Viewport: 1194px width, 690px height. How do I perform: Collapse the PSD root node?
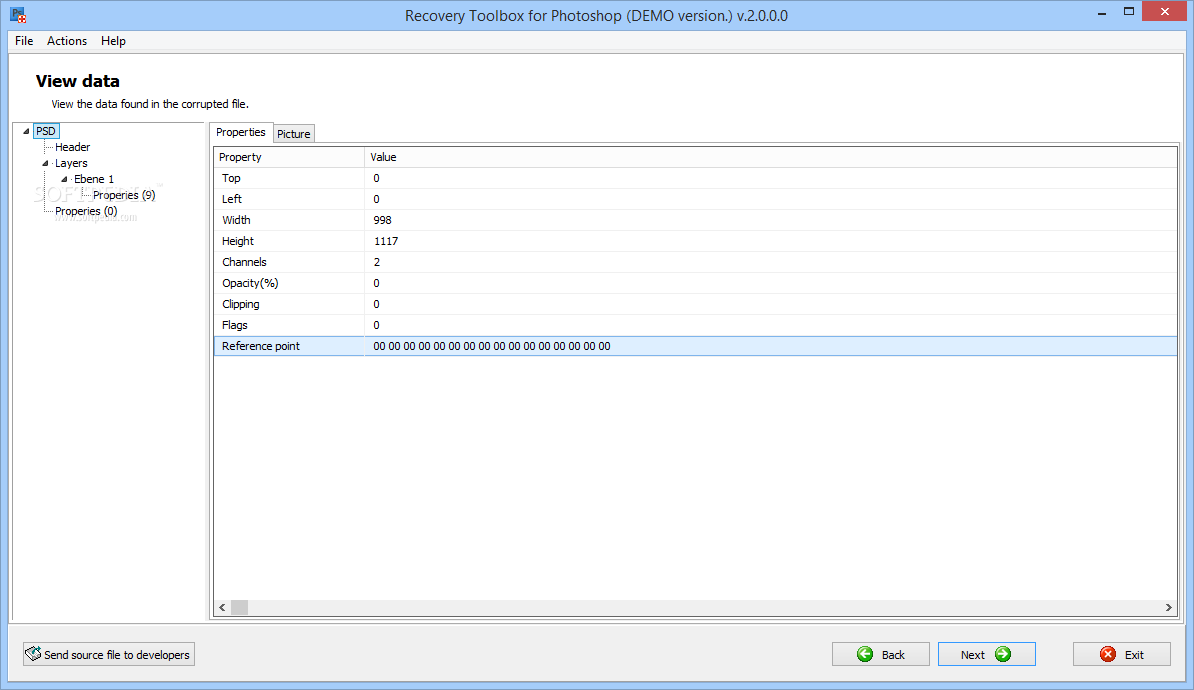point(26,131)
